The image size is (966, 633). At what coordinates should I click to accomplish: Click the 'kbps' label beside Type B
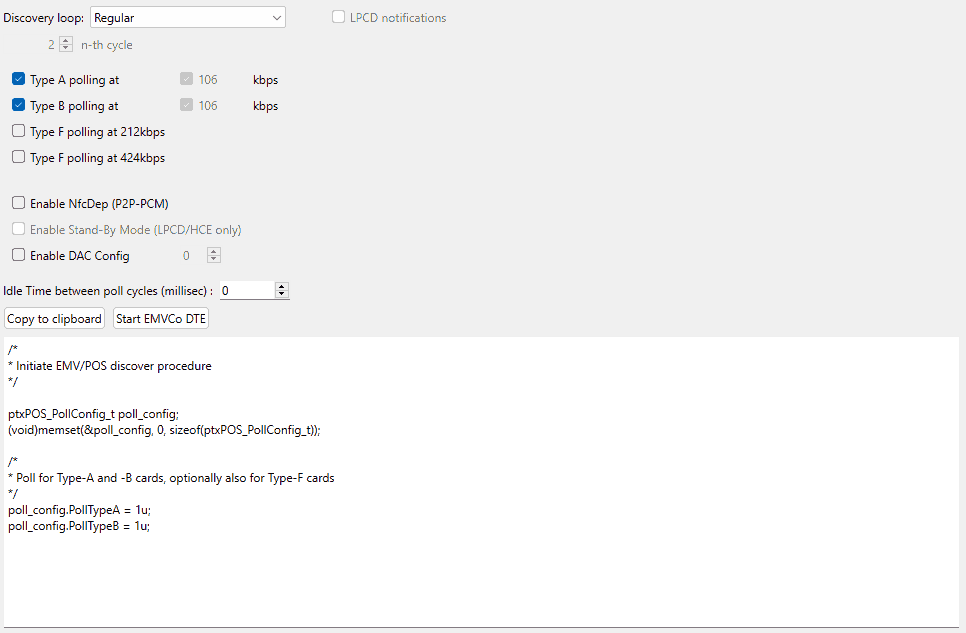tap(266, 105)
